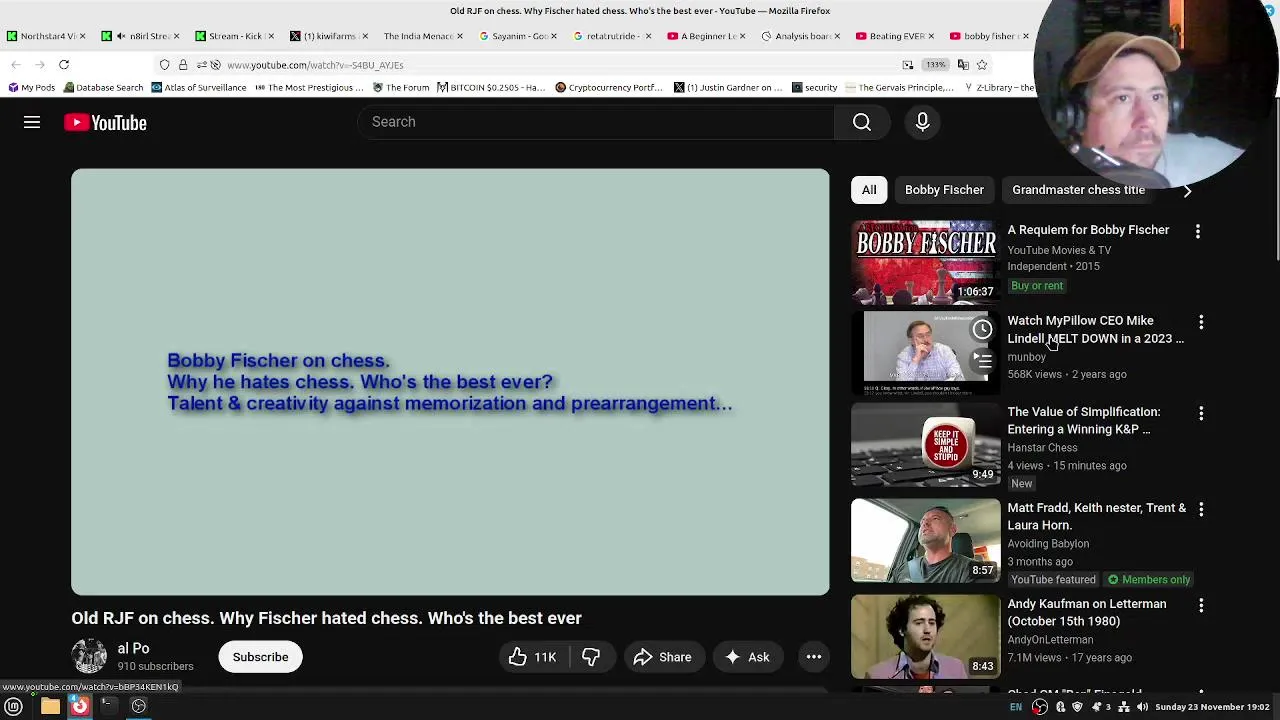Go to YouTube home via logo
Image resolution: width=1280 pixels, height=720 pixels.
[105, 122]
